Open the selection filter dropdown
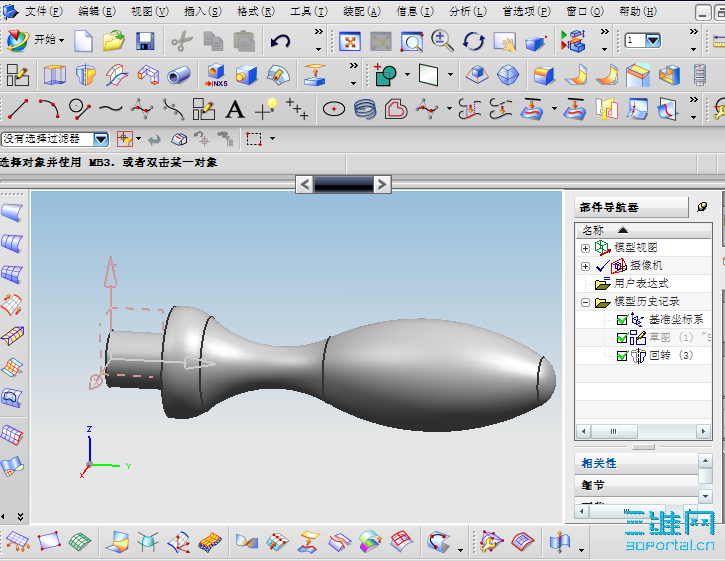The height and width of the screenshot is (561, 725). tap(101, 139)
